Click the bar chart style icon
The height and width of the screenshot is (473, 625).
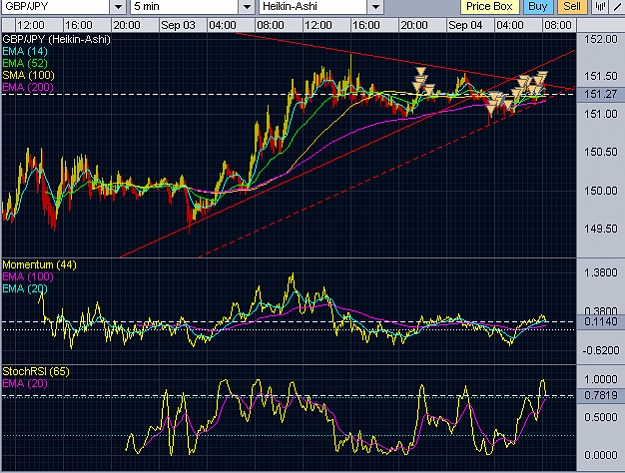click(600, 7)
